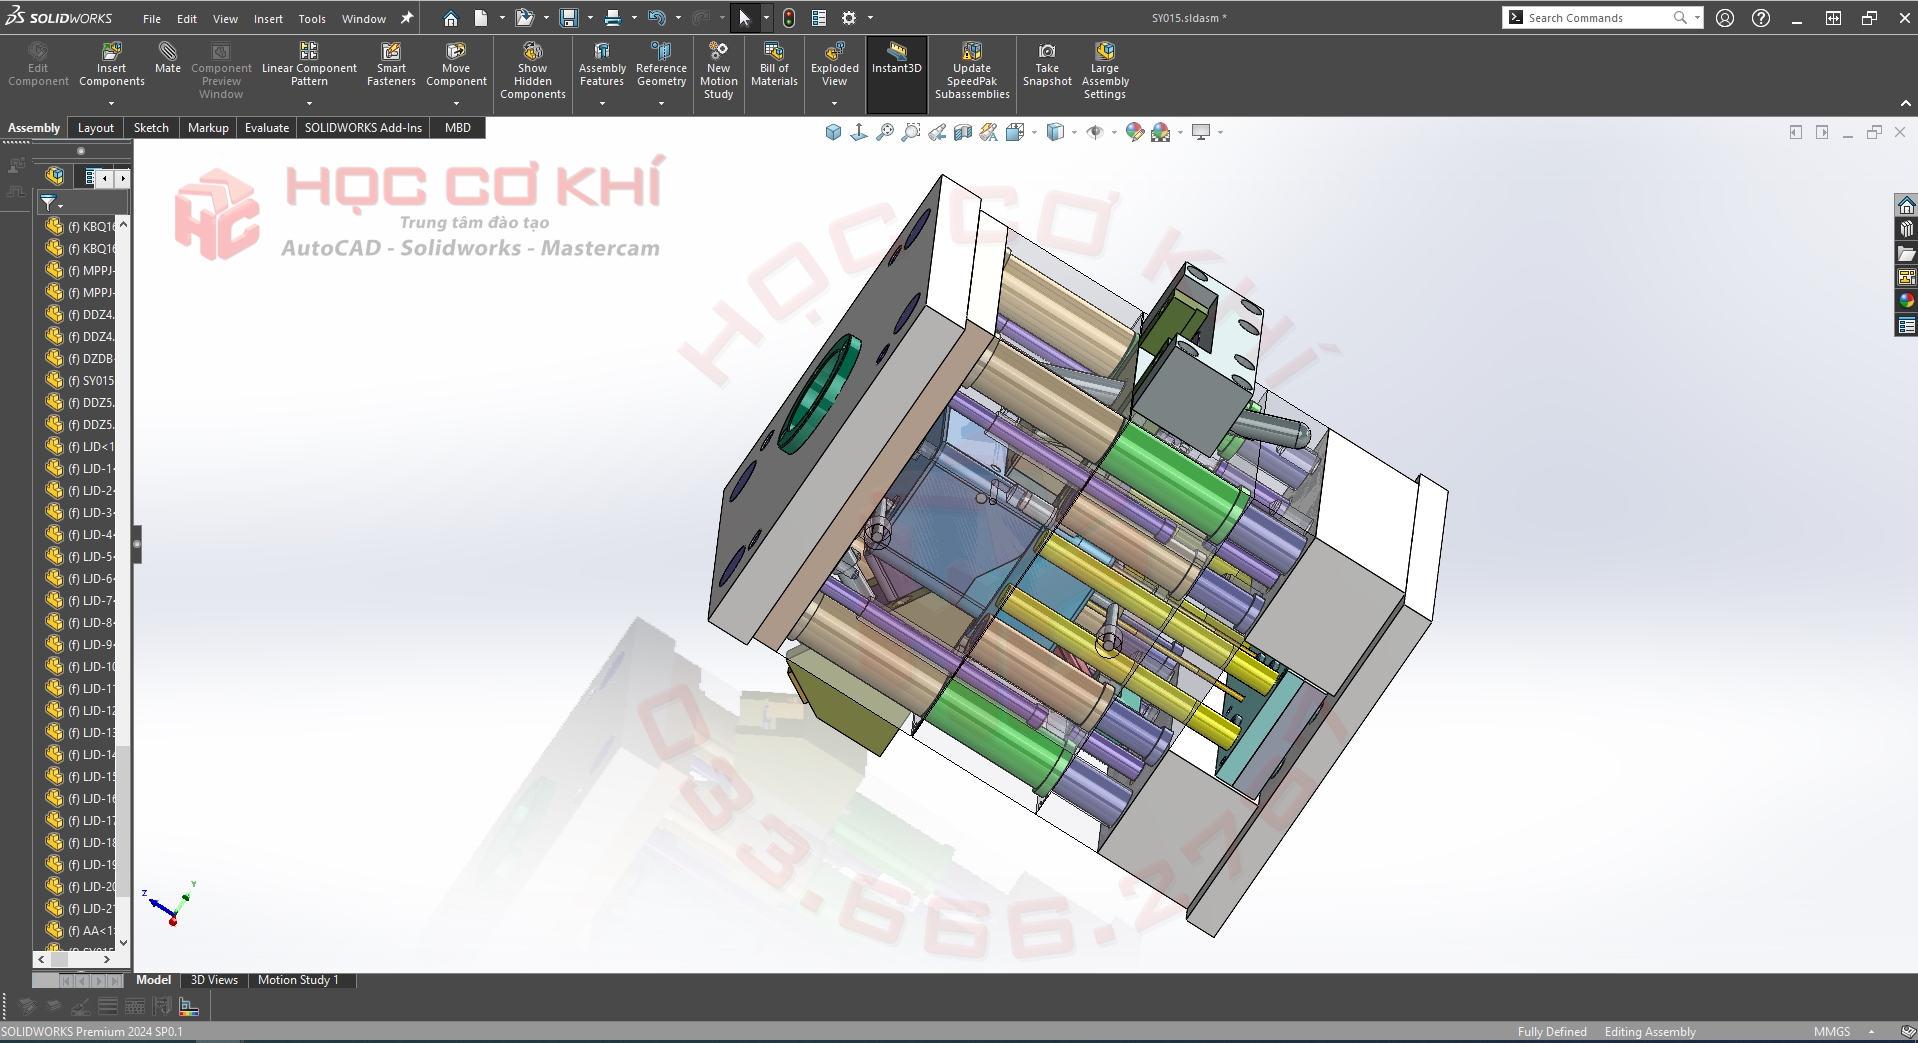
Task: Open Linear Component Pattern tool
Action: point(309,65)
